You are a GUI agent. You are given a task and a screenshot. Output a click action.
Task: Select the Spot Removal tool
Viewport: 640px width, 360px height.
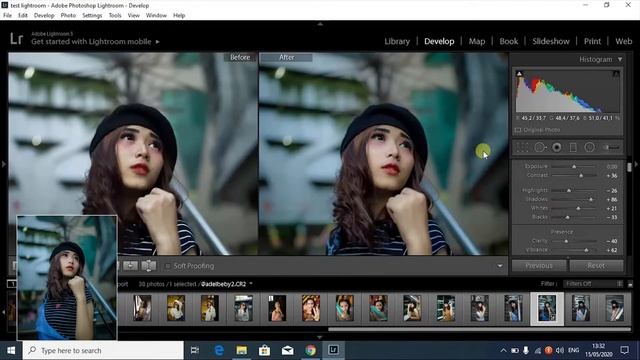(x=540, y=147)
